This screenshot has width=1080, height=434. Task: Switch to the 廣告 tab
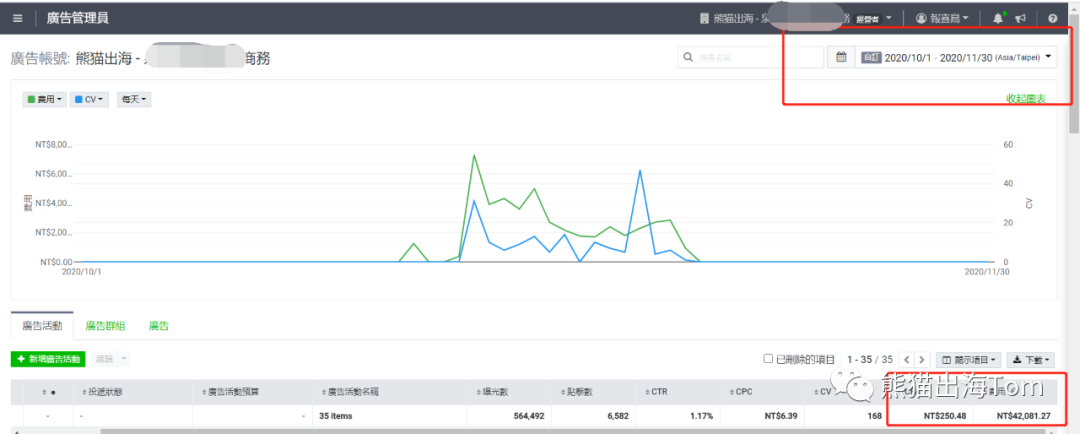click(159, 326)
